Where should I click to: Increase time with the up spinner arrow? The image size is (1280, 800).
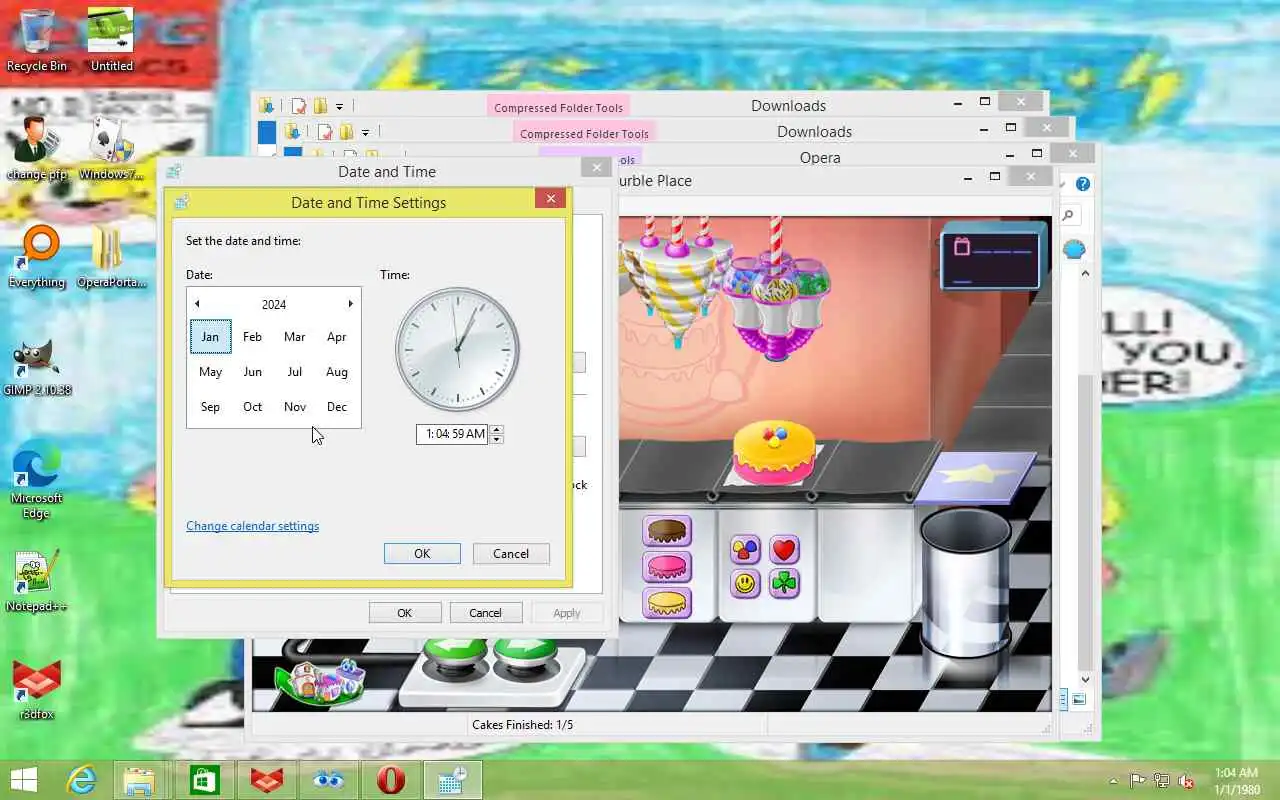[x=497, y=429]
